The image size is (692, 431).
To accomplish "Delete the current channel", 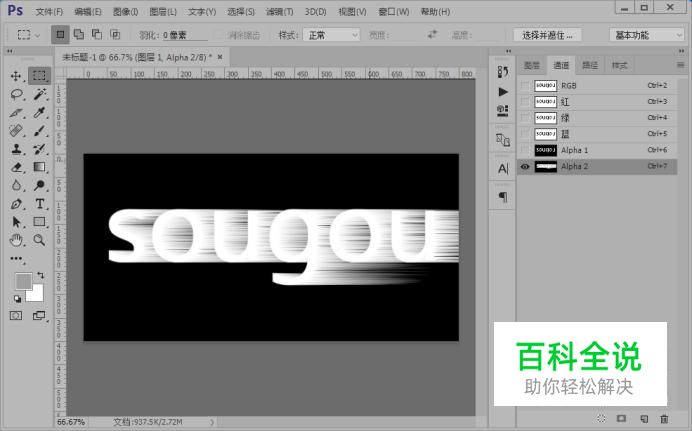I will click(664, 419).
